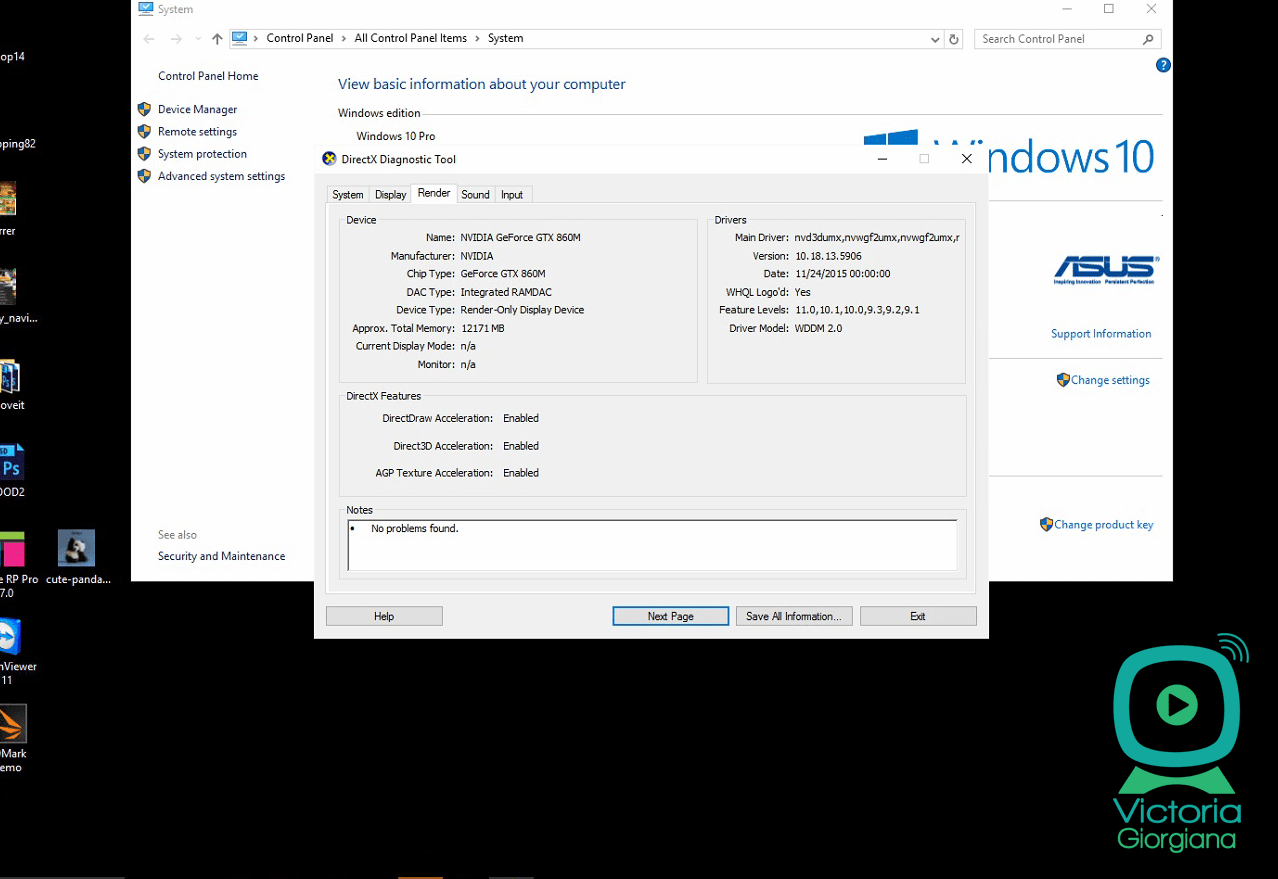Click Change settings link
This screenshot has width=1278, height=879.
(x=1110, y=380)
